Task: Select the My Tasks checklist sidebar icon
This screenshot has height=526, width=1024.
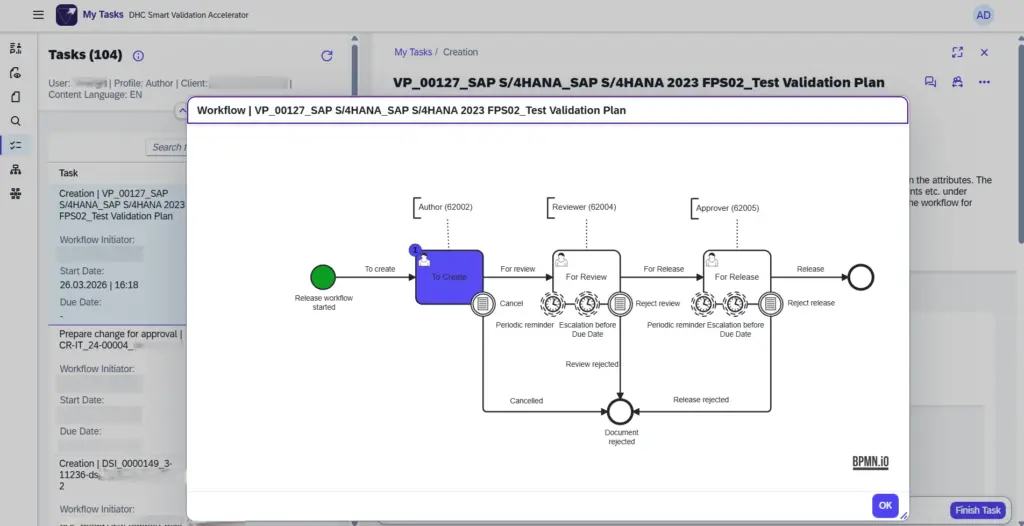Action: tap(16, 145)
